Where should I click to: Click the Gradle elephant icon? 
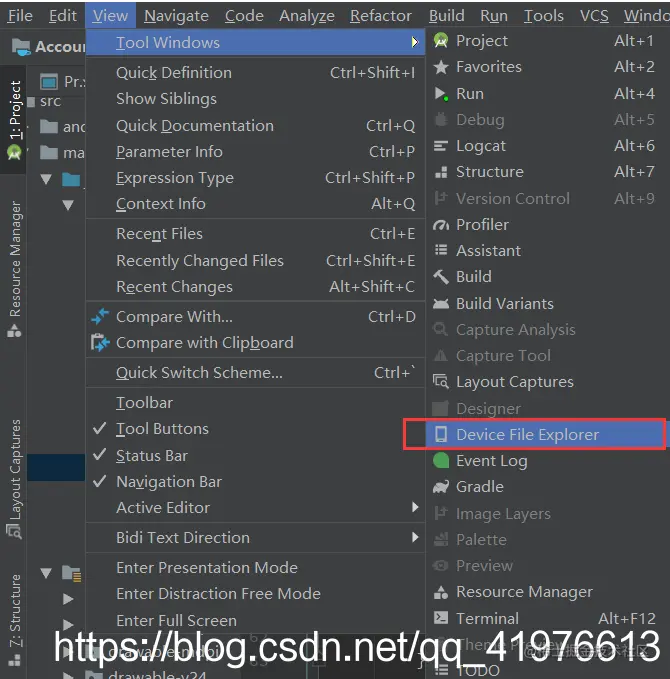pyautogui.click(x=441, y=487)
